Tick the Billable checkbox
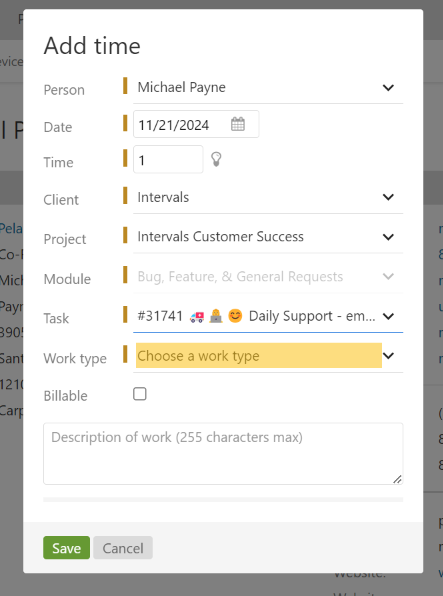 pyautogui.click(x=140, y=394)
